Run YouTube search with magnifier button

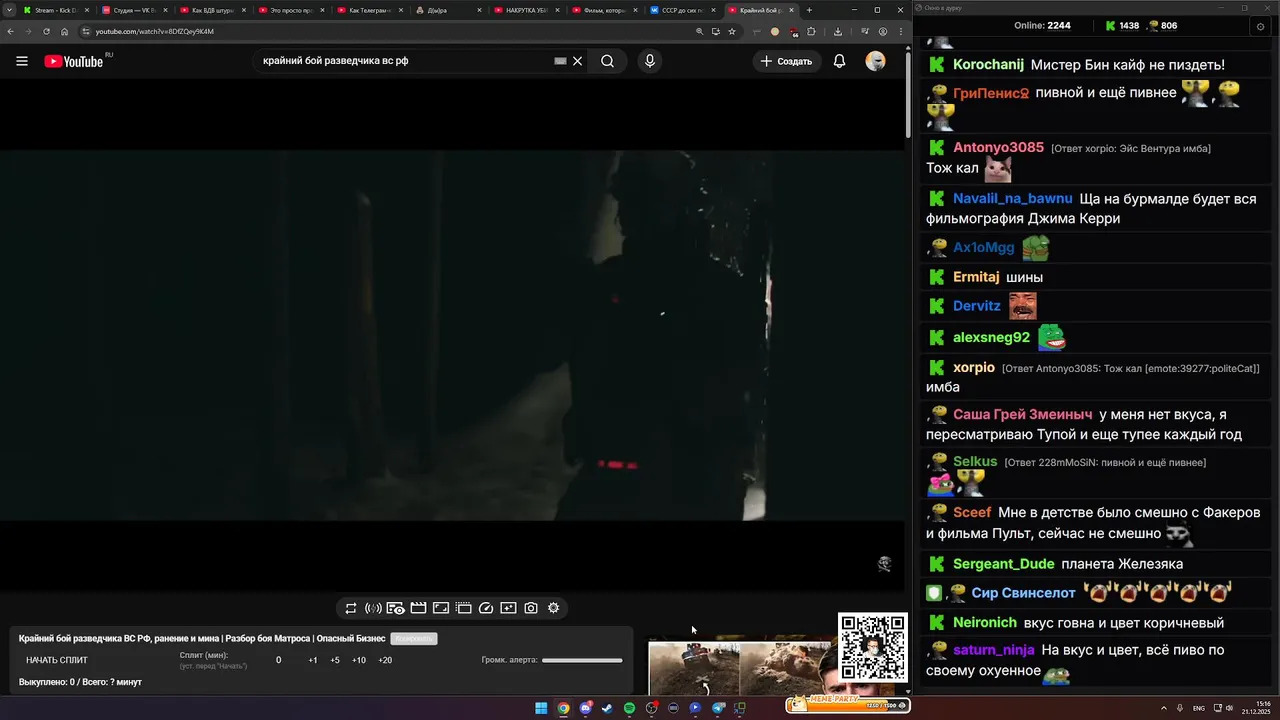pos(607,61)
